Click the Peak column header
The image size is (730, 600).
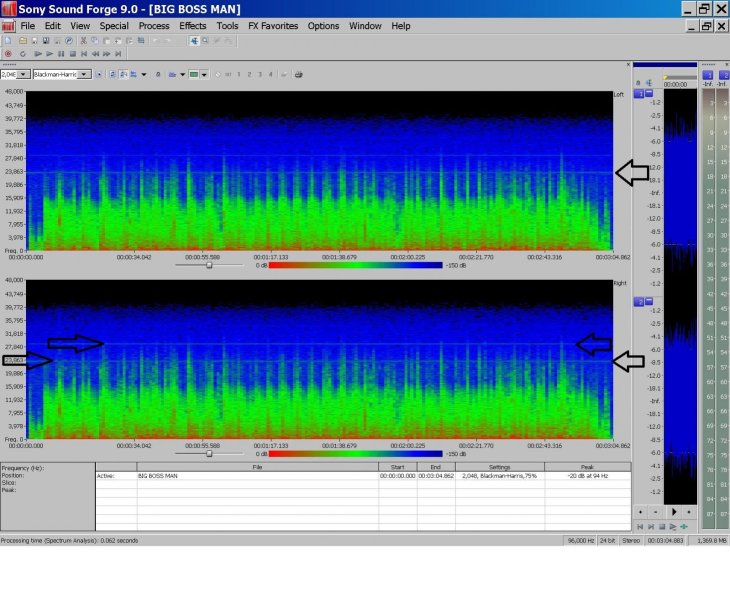pos(587,466)
